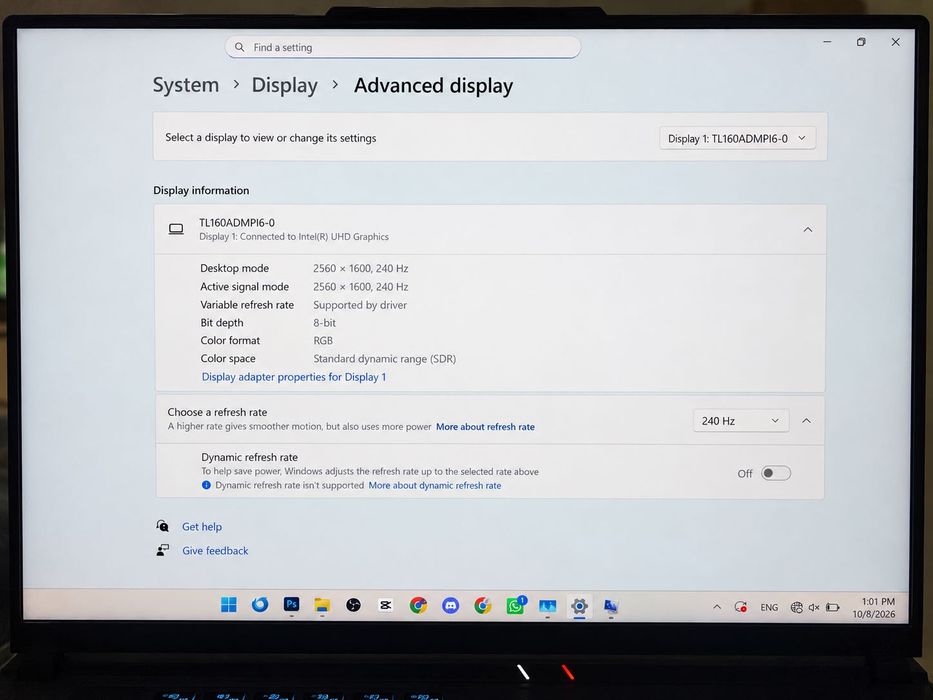Click the tray sync icon with red dot
Image resolution: width=933 pixels, height=700 pixels.
[741, 607]
